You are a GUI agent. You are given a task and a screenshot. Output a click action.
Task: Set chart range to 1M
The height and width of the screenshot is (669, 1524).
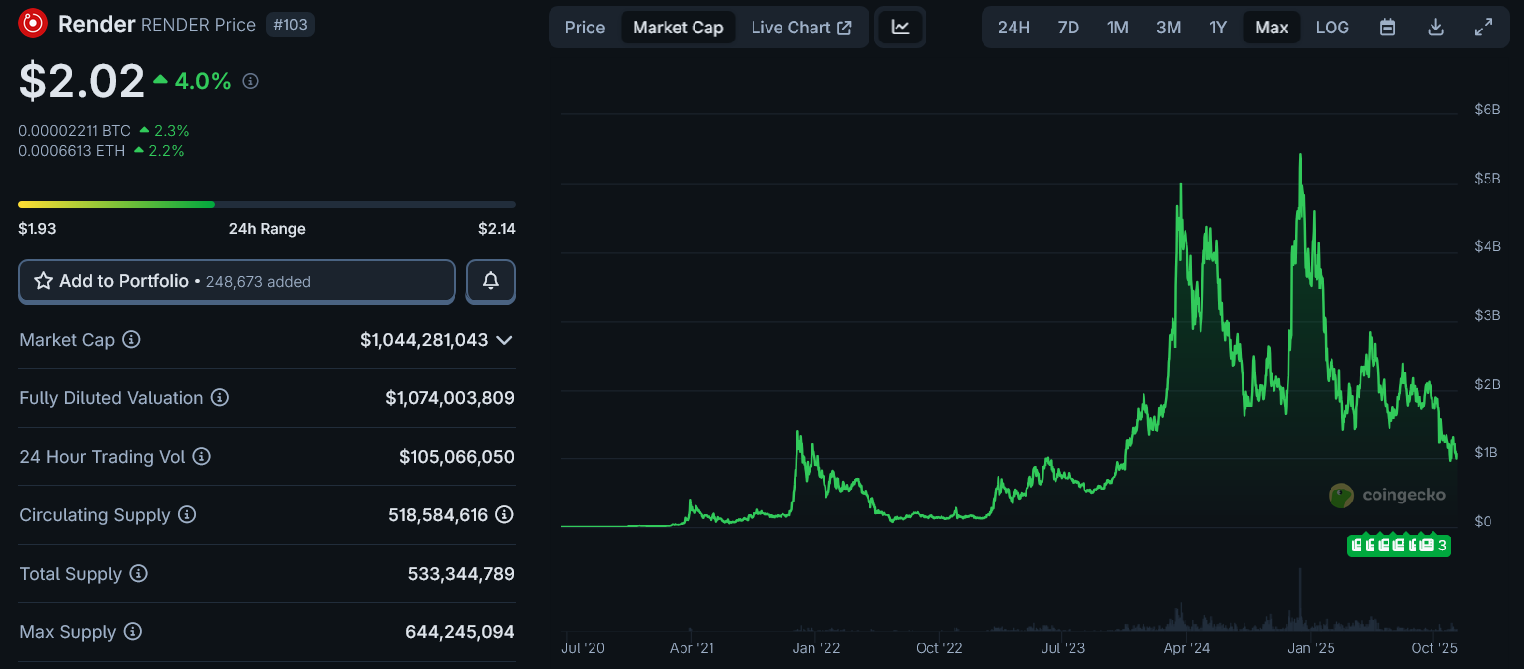point(1118,27)
